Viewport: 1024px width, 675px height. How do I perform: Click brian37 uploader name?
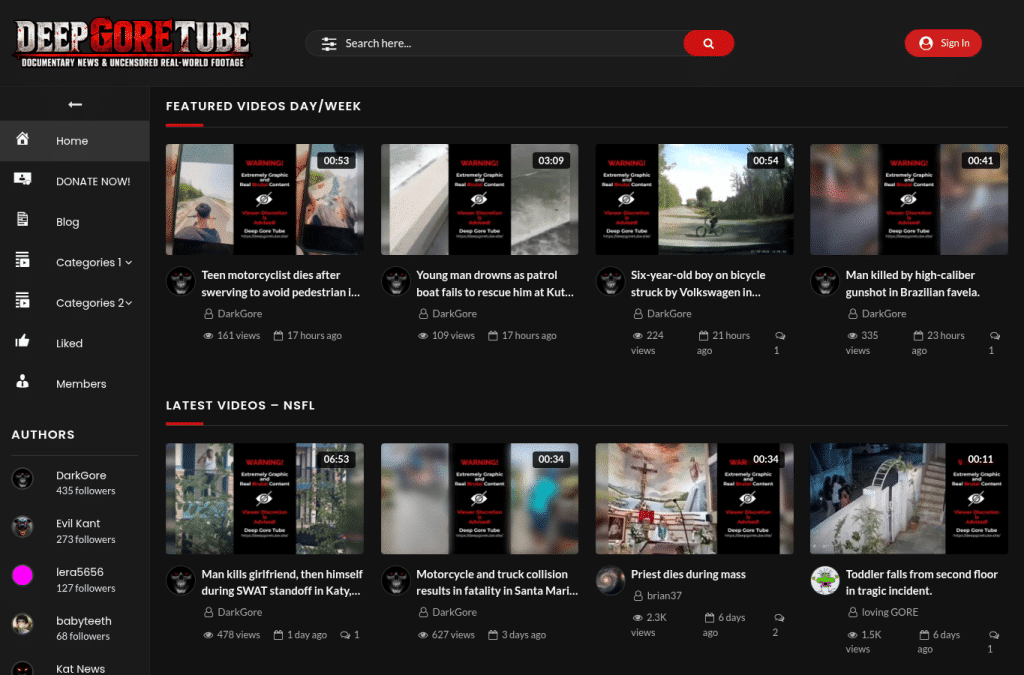click(x=664, y=595)
